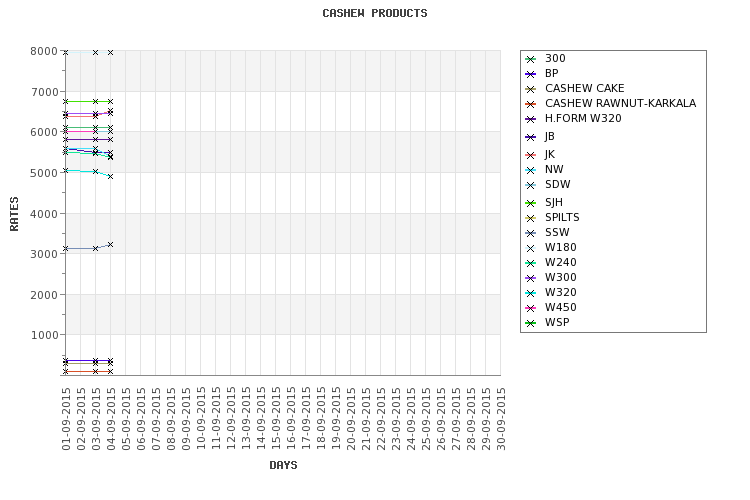Select H.FORM W320 in the legend

583,118
